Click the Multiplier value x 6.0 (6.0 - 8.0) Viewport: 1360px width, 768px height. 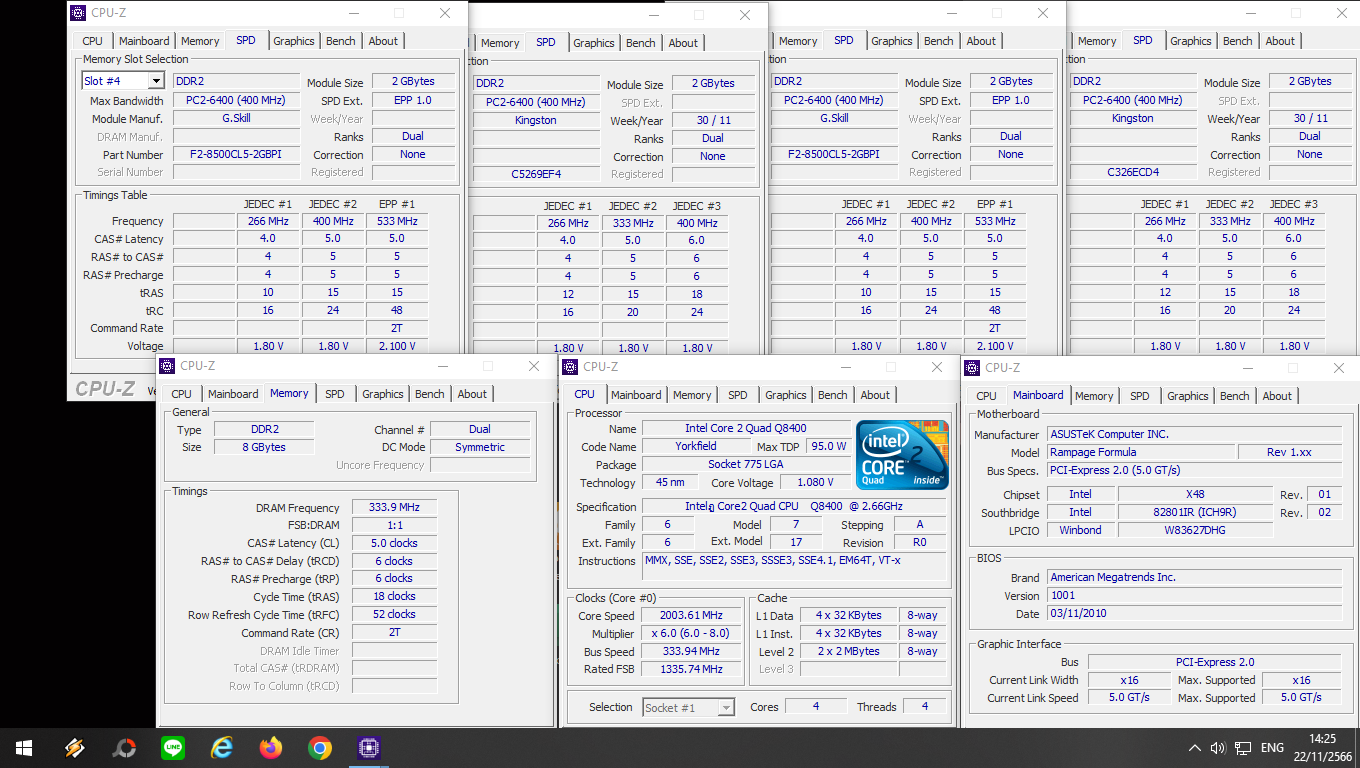pos(691,633)
